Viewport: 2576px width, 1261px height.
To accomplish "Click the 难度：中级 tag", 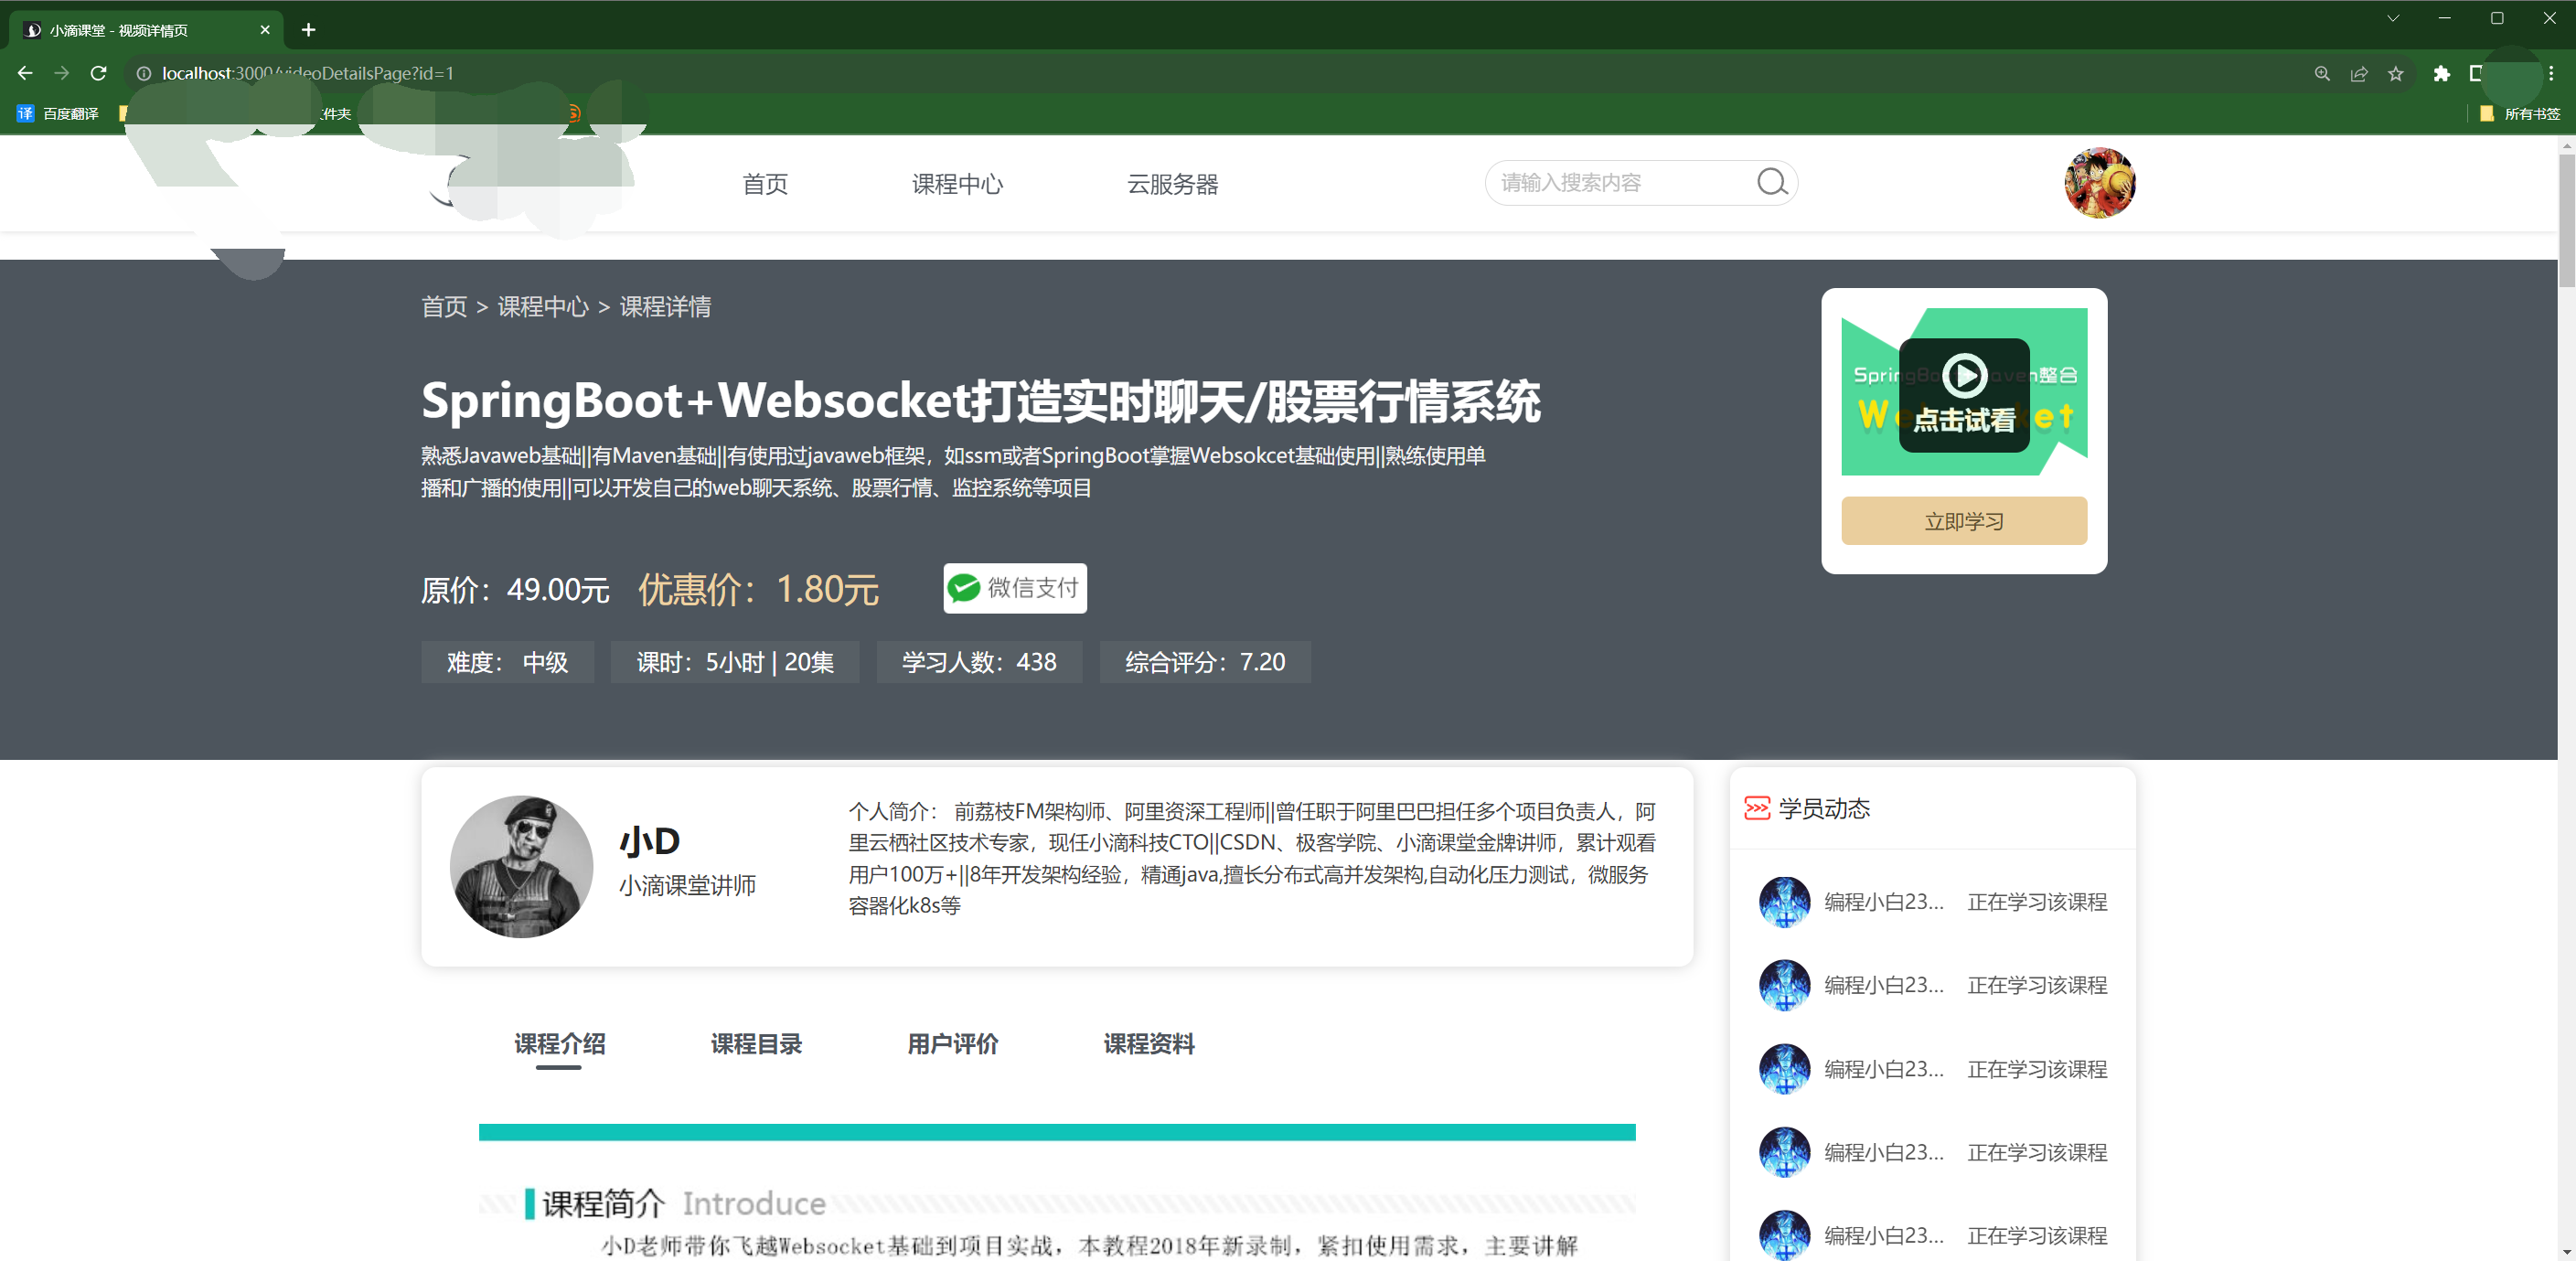I will (507, 662).
